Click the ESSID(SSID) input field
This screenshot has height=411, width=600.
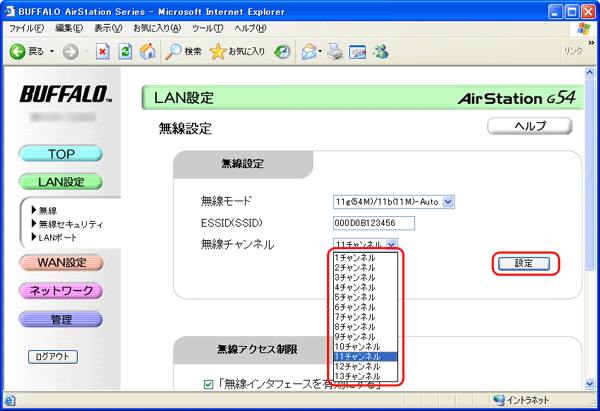[x=374, y=223]
